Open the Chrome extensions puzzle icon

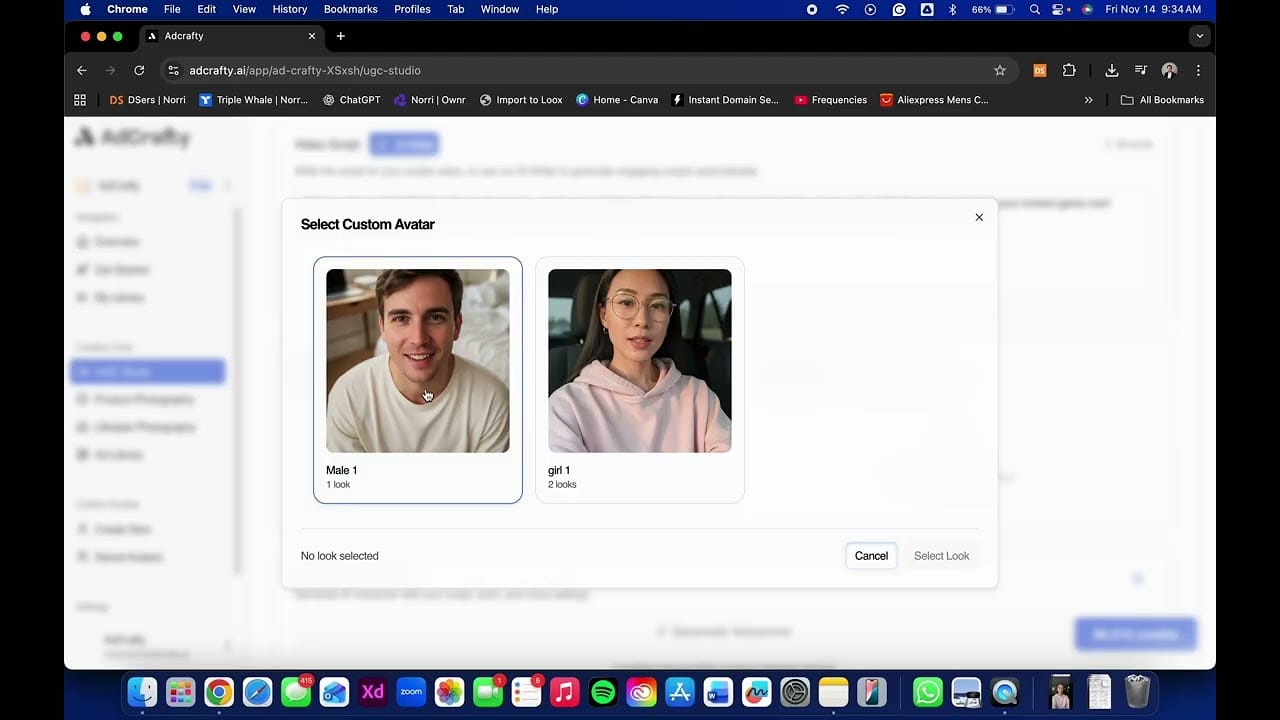pos(1069,70)
